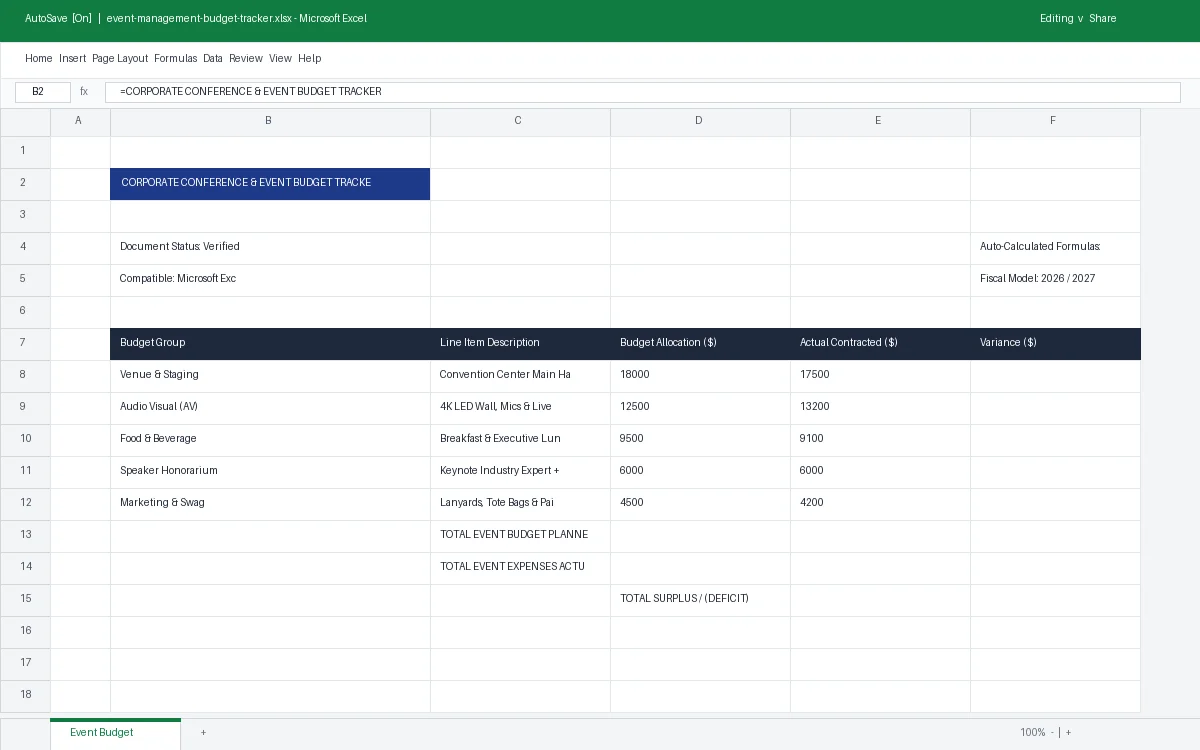Viewport: 1200px width, 750px height.
Task: Click the Fiscal Model: 2026 / 2027 cell
Action: click(x=1055, y=280)
